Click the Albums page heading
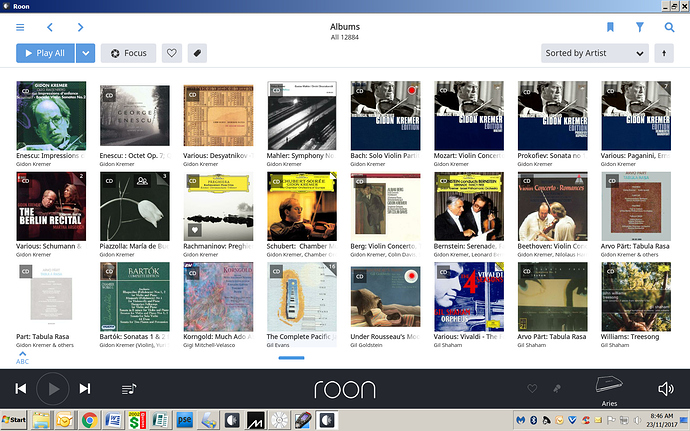690x431 pixels. click(x=345, y=27)
